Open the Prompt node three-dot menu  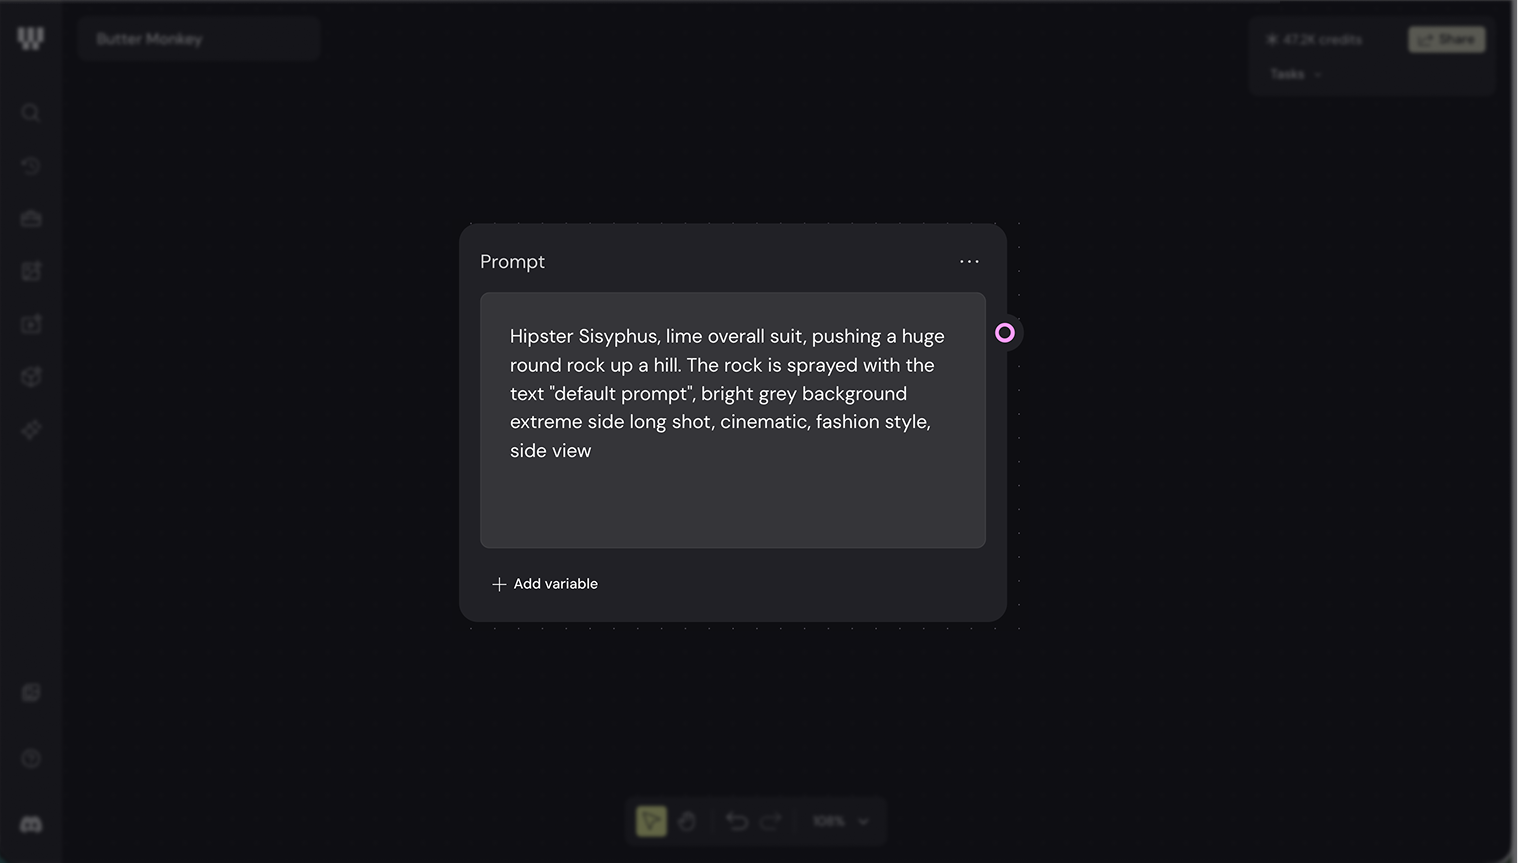pos(969,261)
